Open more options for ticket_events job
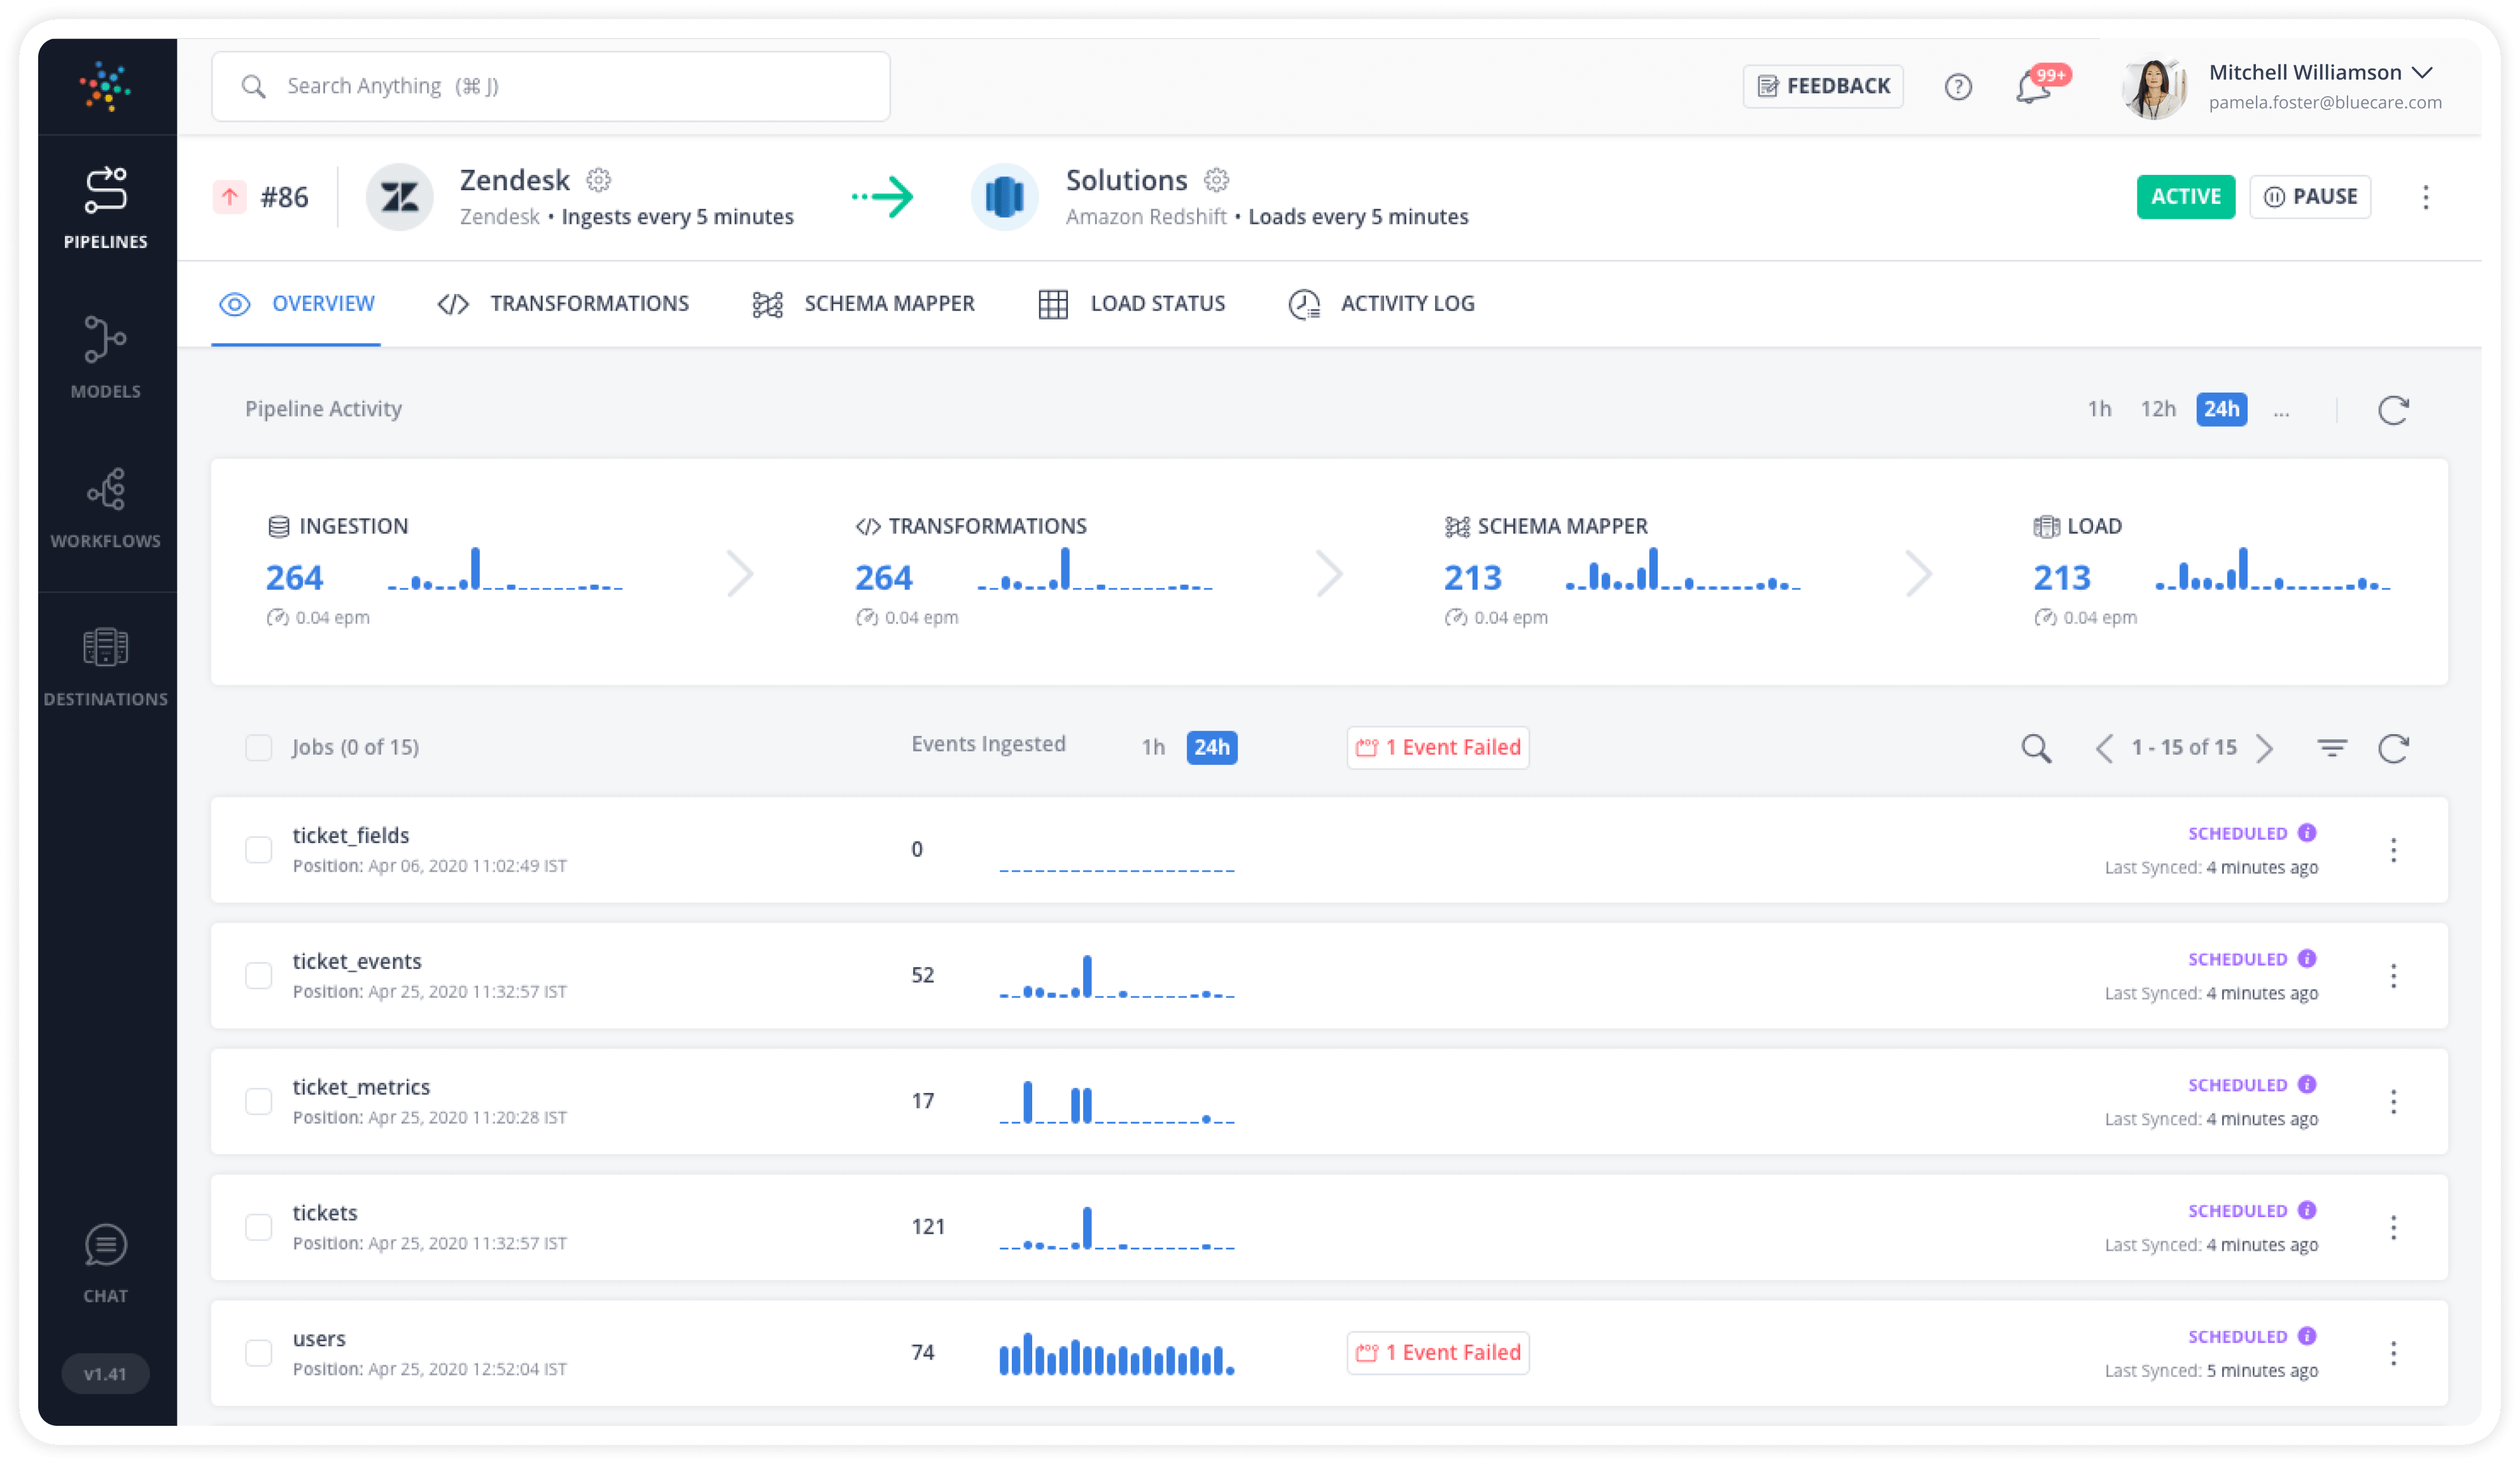Screen dimensions: 2520x1464 pyautogui.click(x=2392, y=976)
